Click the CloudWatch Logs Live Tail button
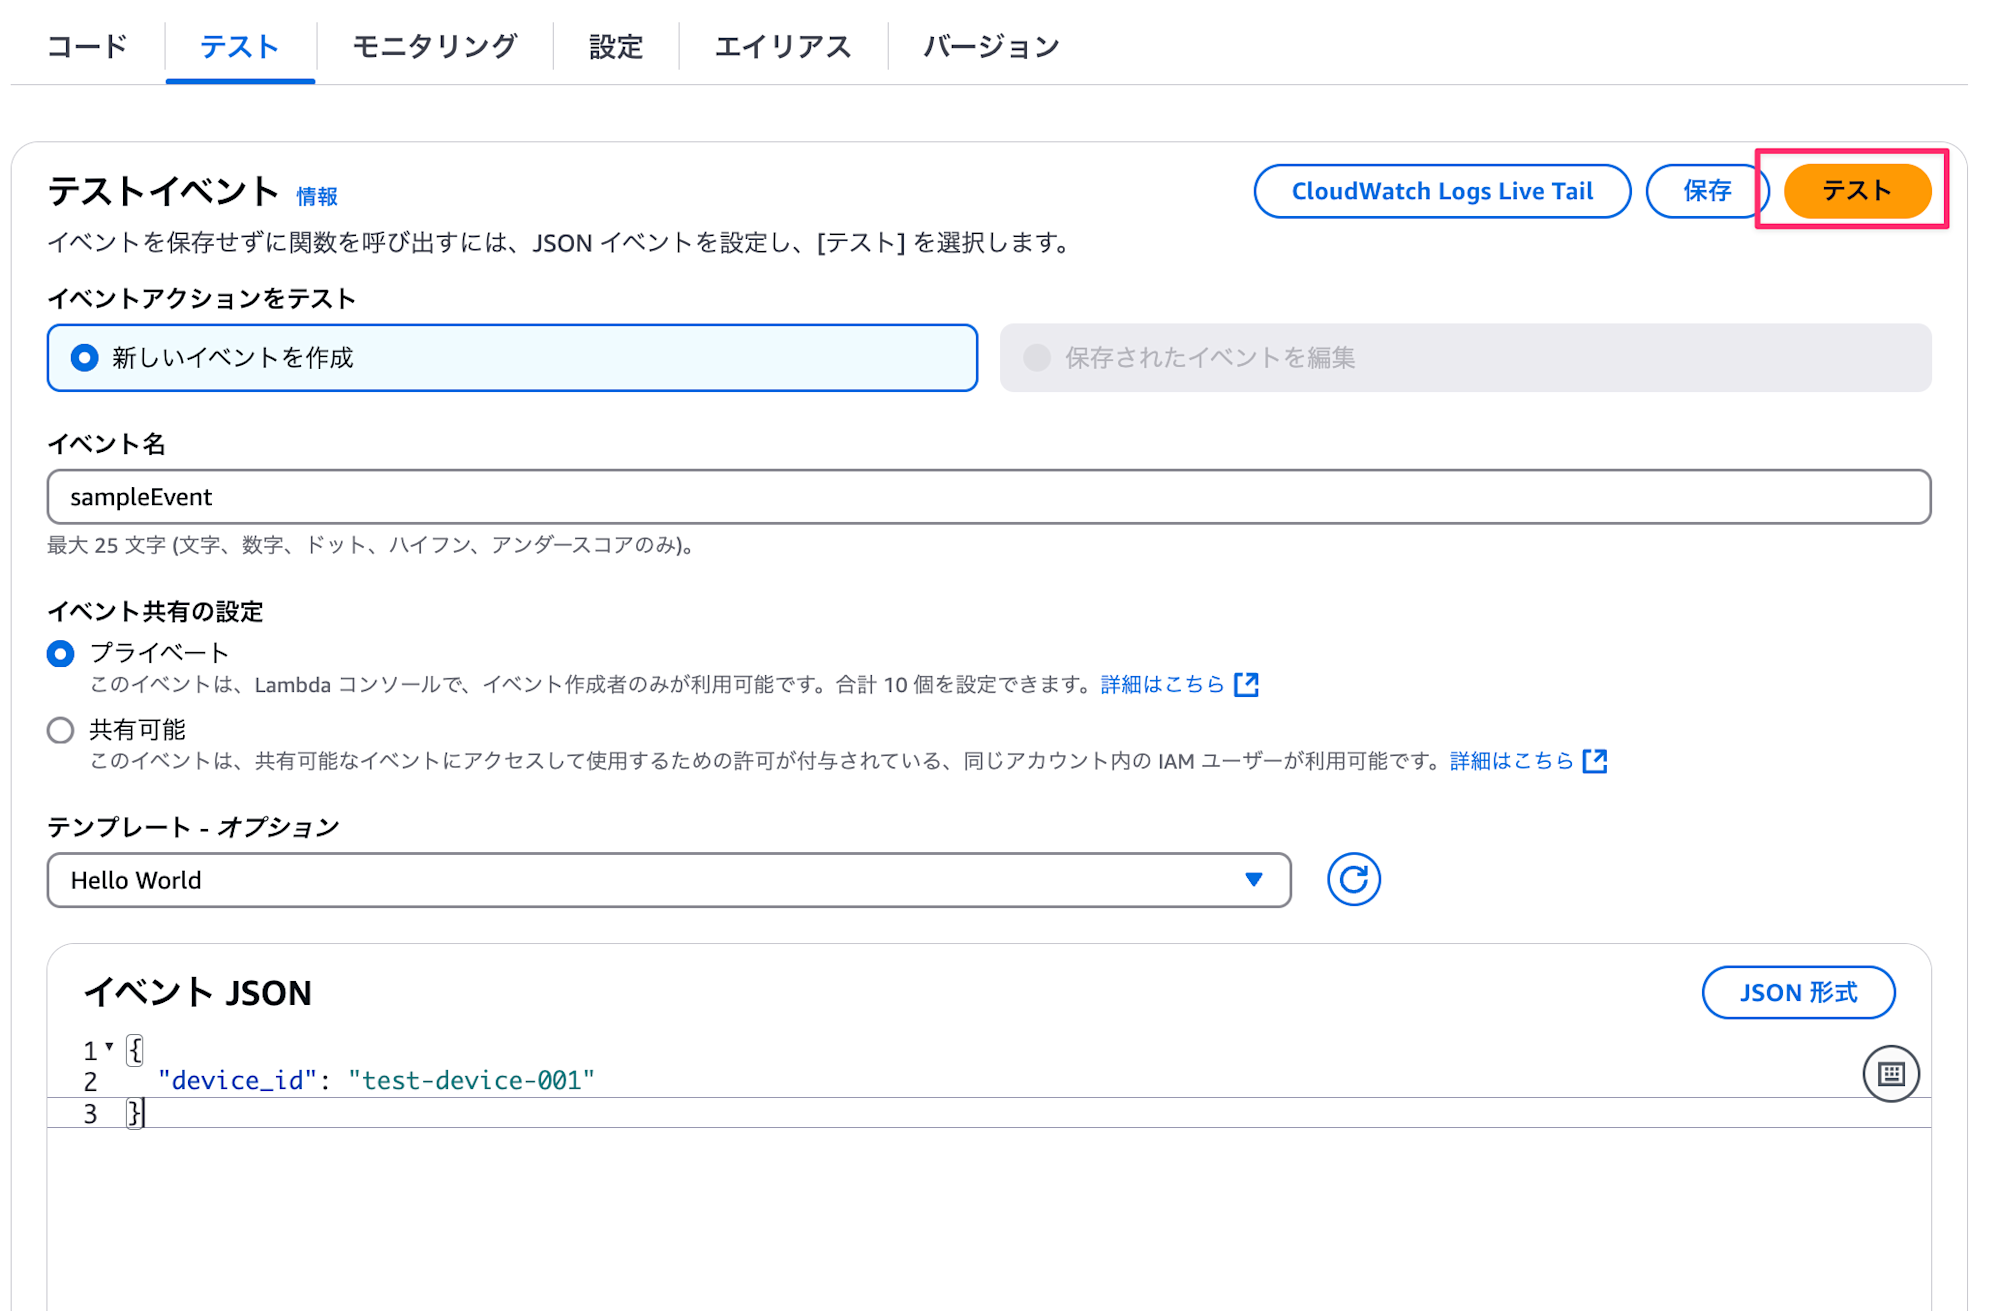The height and width of the screenshot is (1311, 2000). (x=1442, y=191)
